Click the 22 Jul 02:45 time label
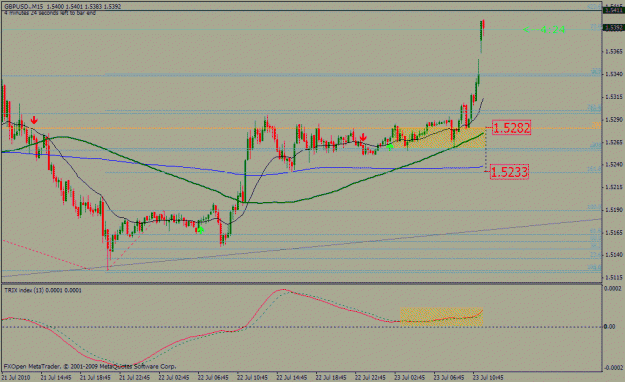Image resolution: width=625 pixels, height=382 pixels. coord(174,377)
